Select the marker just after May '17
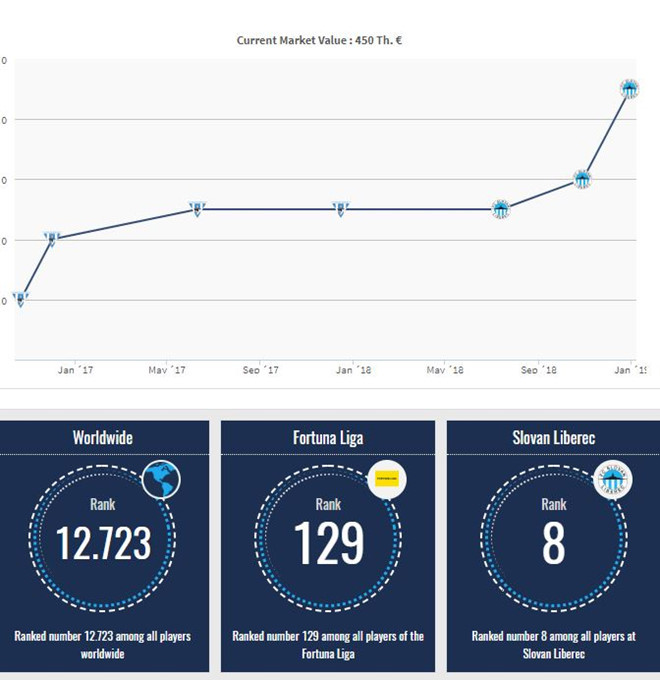Viewport: 660px width, 680px height. coord(198,209)
